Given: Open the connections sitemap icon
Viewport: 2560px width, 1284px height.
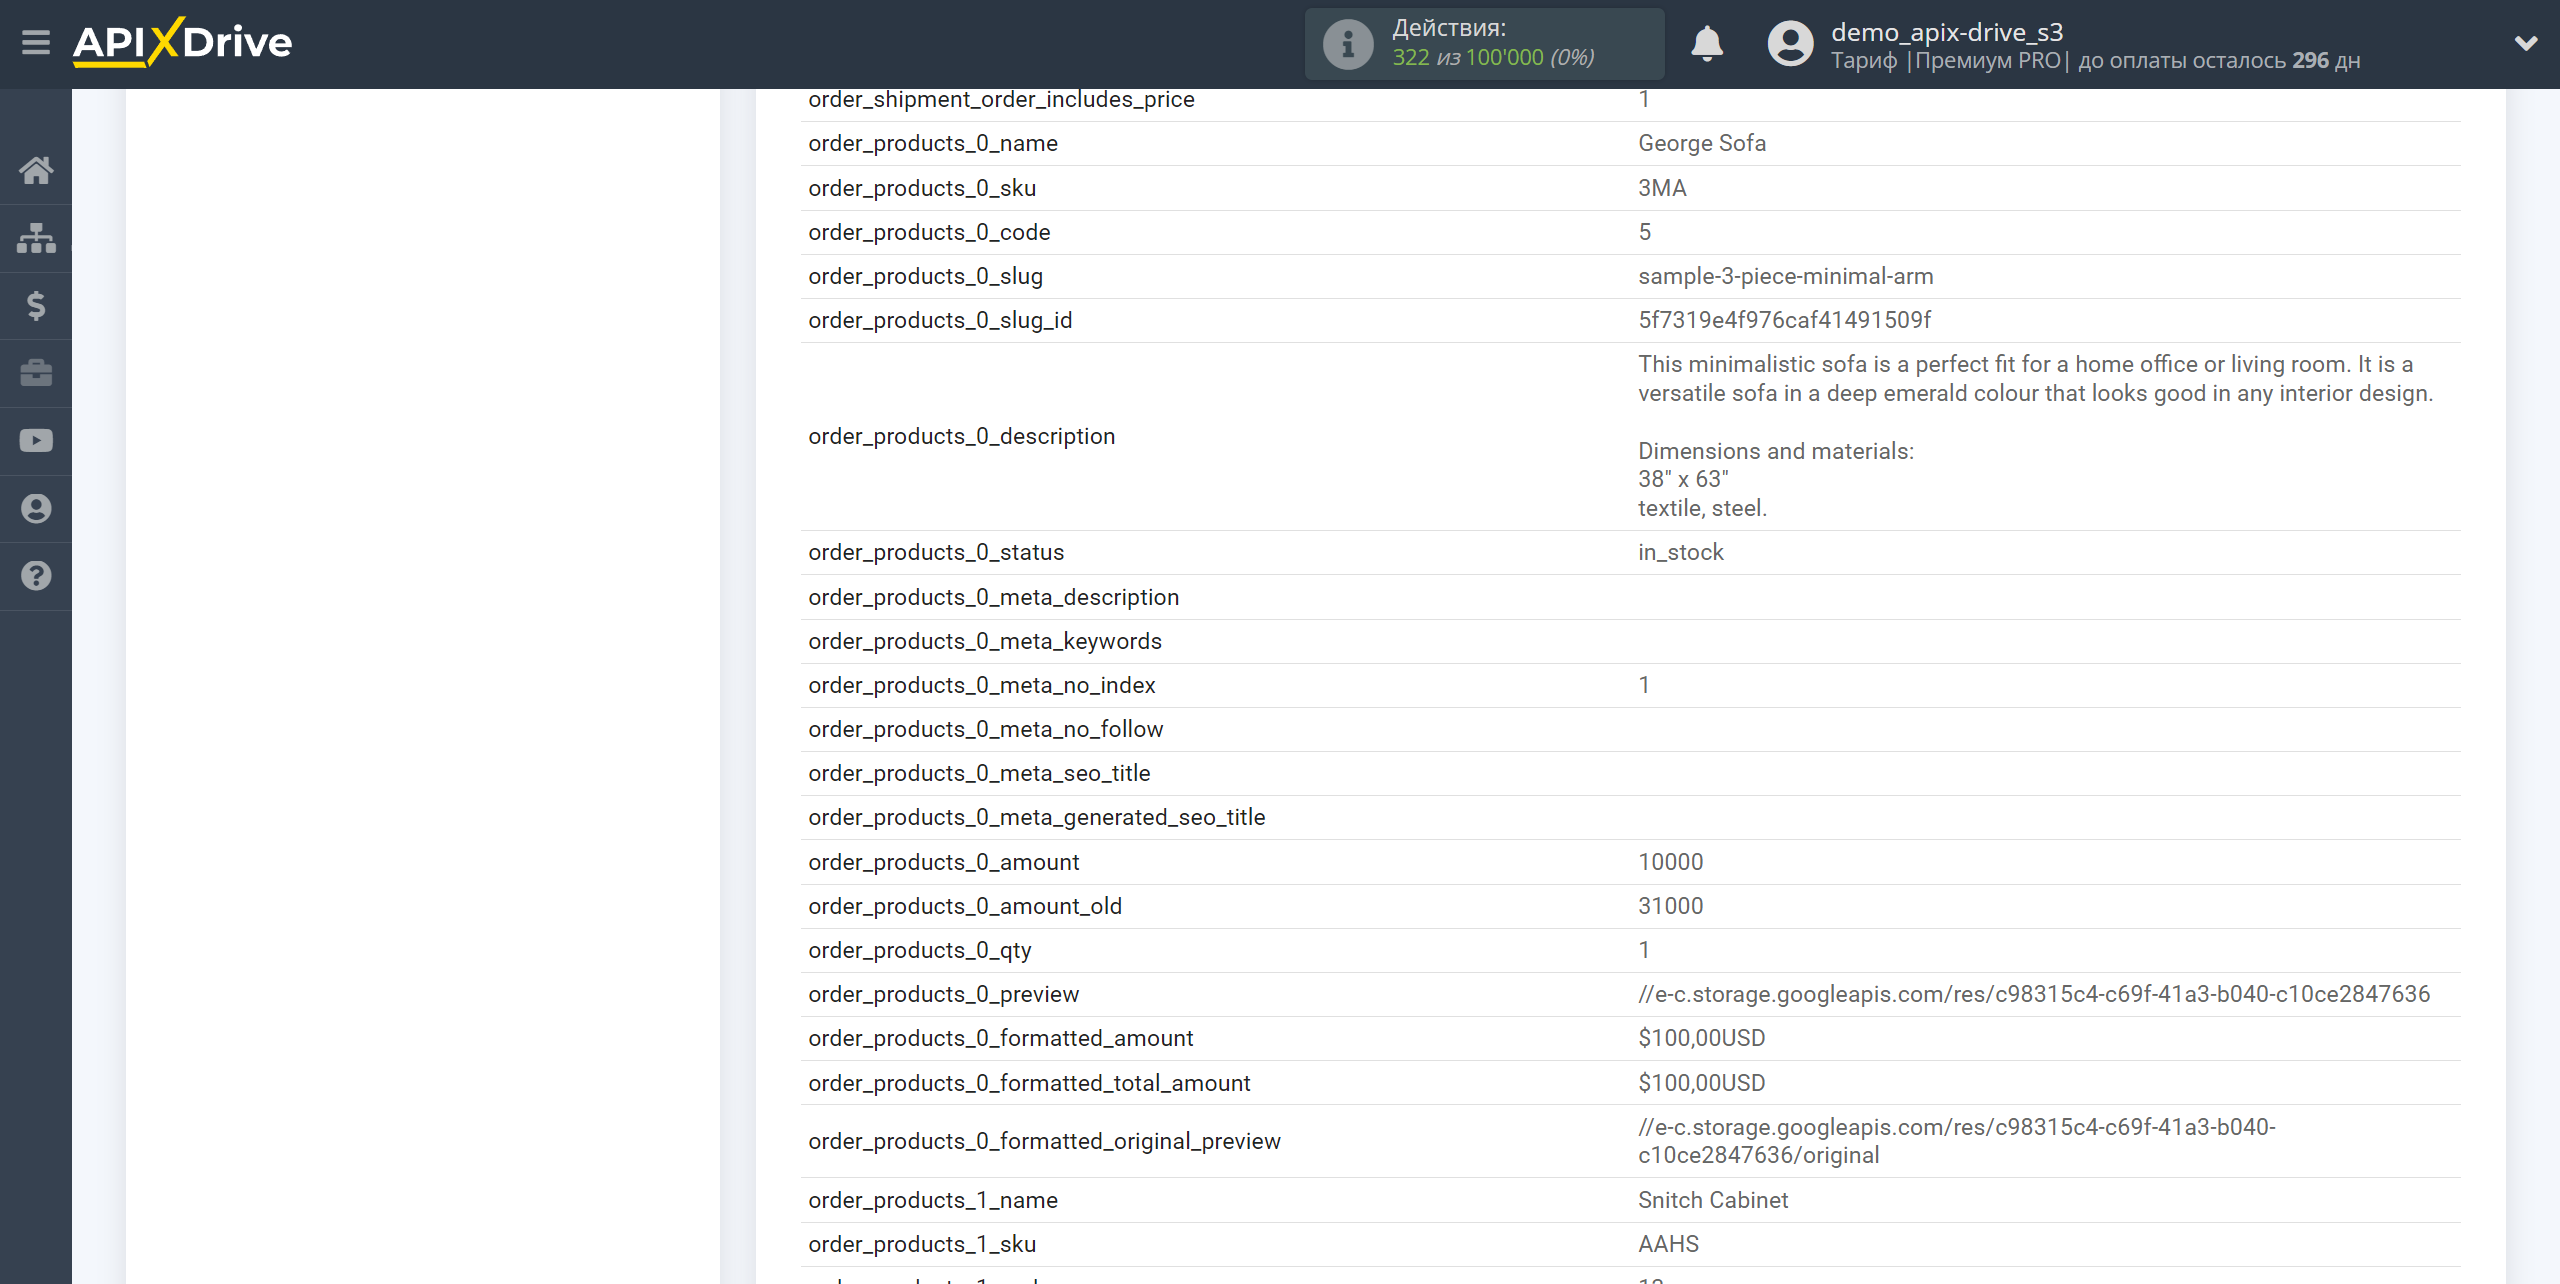Looking at the screenshot, I should 36,238.
